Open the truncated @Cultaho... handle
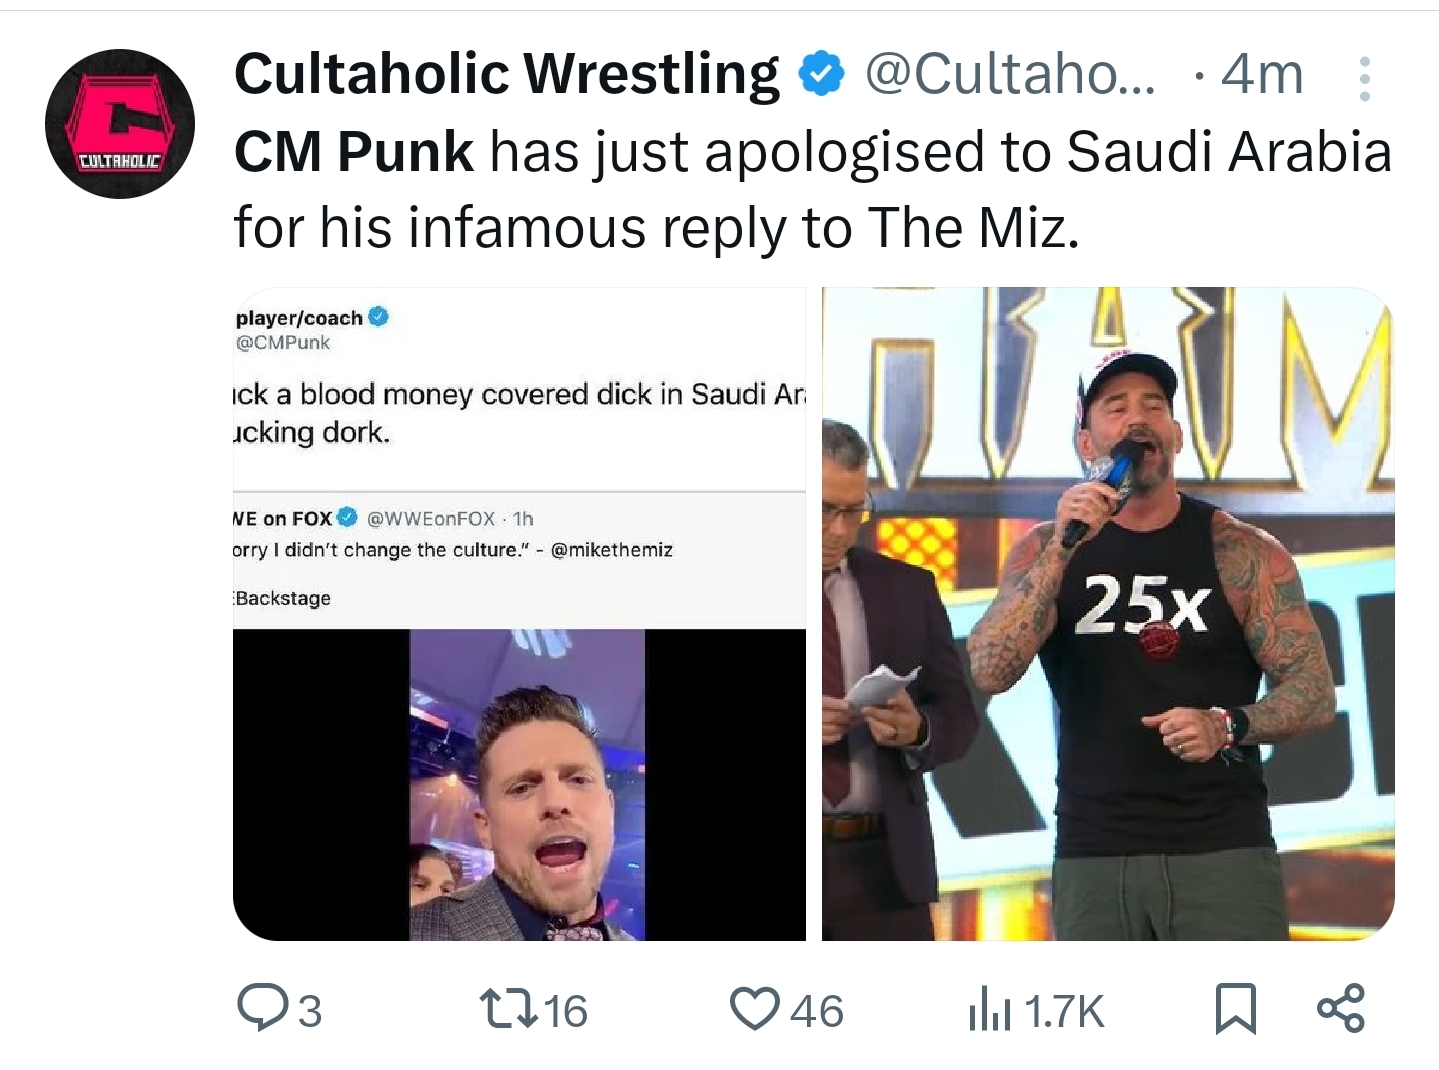 pos(1009,74)
